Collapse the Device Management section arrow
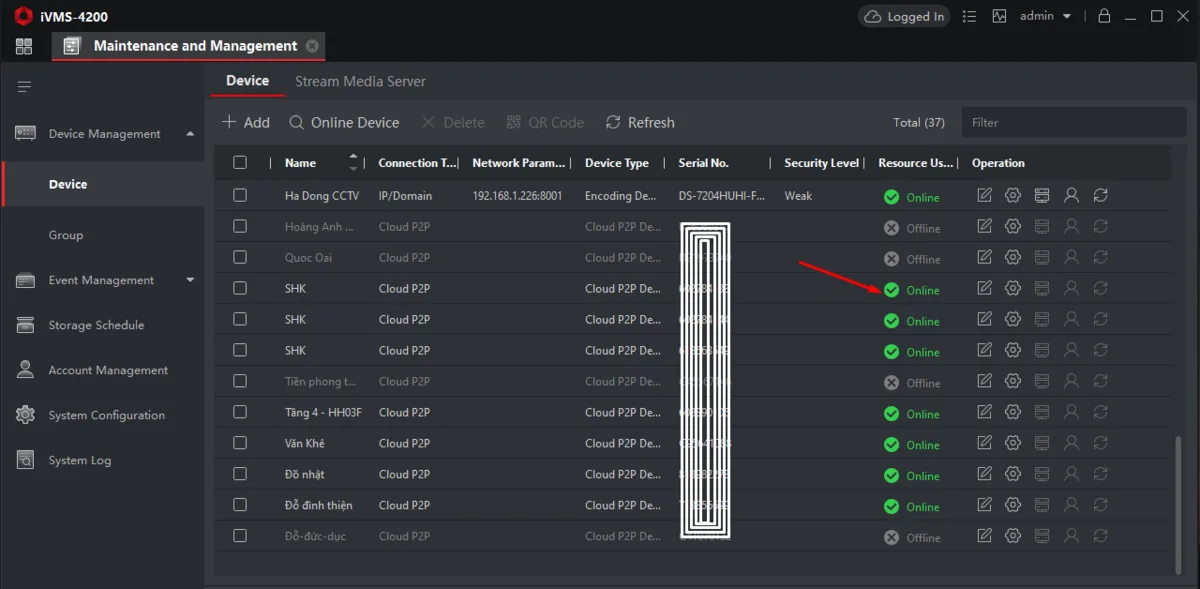Viewport: 1200px width, 589px height. [x=190, y=133]
